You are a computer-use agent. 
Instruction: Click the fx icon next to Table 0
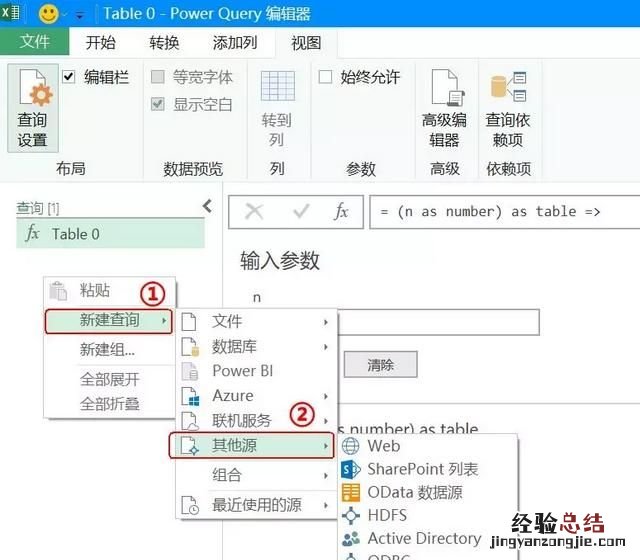pyautogui.click(x=32, y=233)
